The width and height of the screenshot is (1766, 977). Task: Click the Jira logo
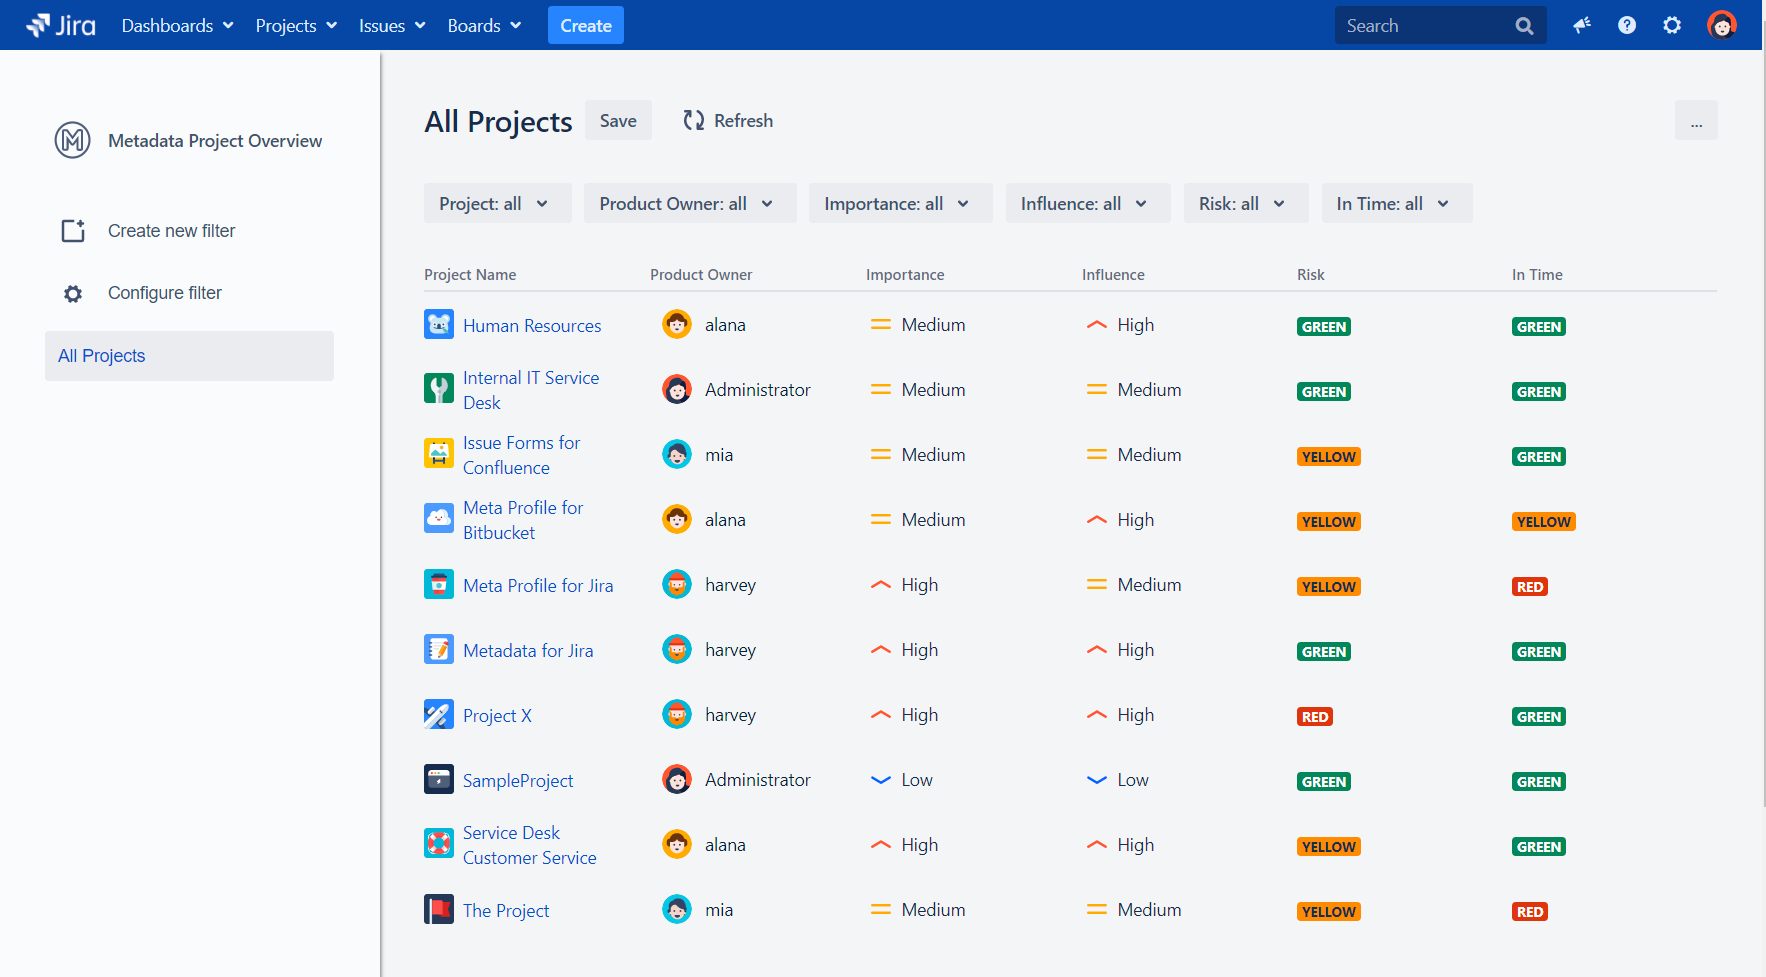[x=61, y=25]
